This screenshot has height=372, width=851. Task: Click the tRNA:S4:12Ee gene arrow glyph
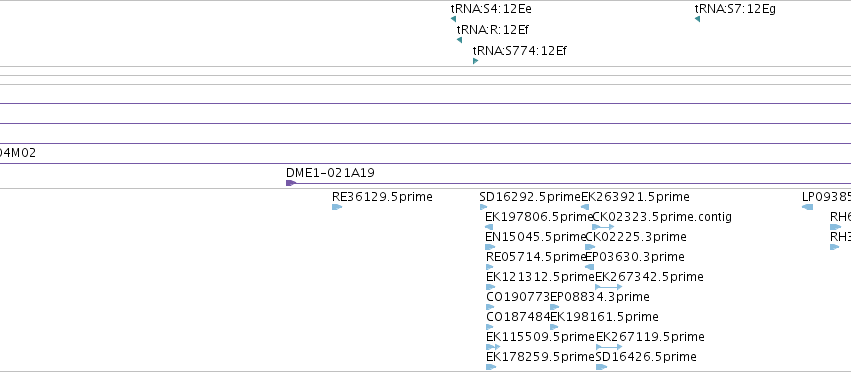click(453, 20)
